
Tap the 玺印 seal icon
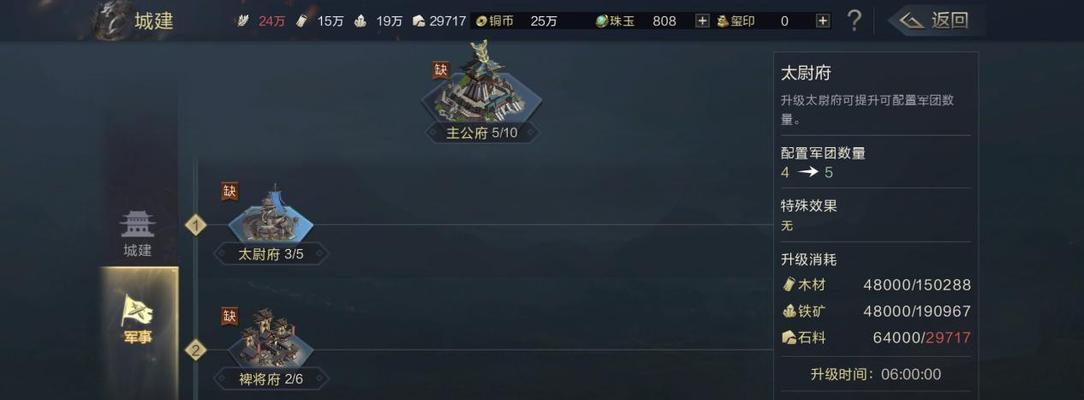pos(722,21)
